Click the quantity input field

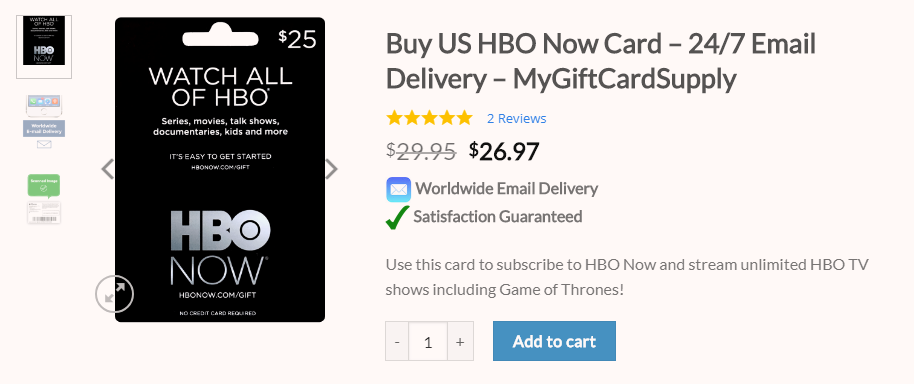coord(428,341)
